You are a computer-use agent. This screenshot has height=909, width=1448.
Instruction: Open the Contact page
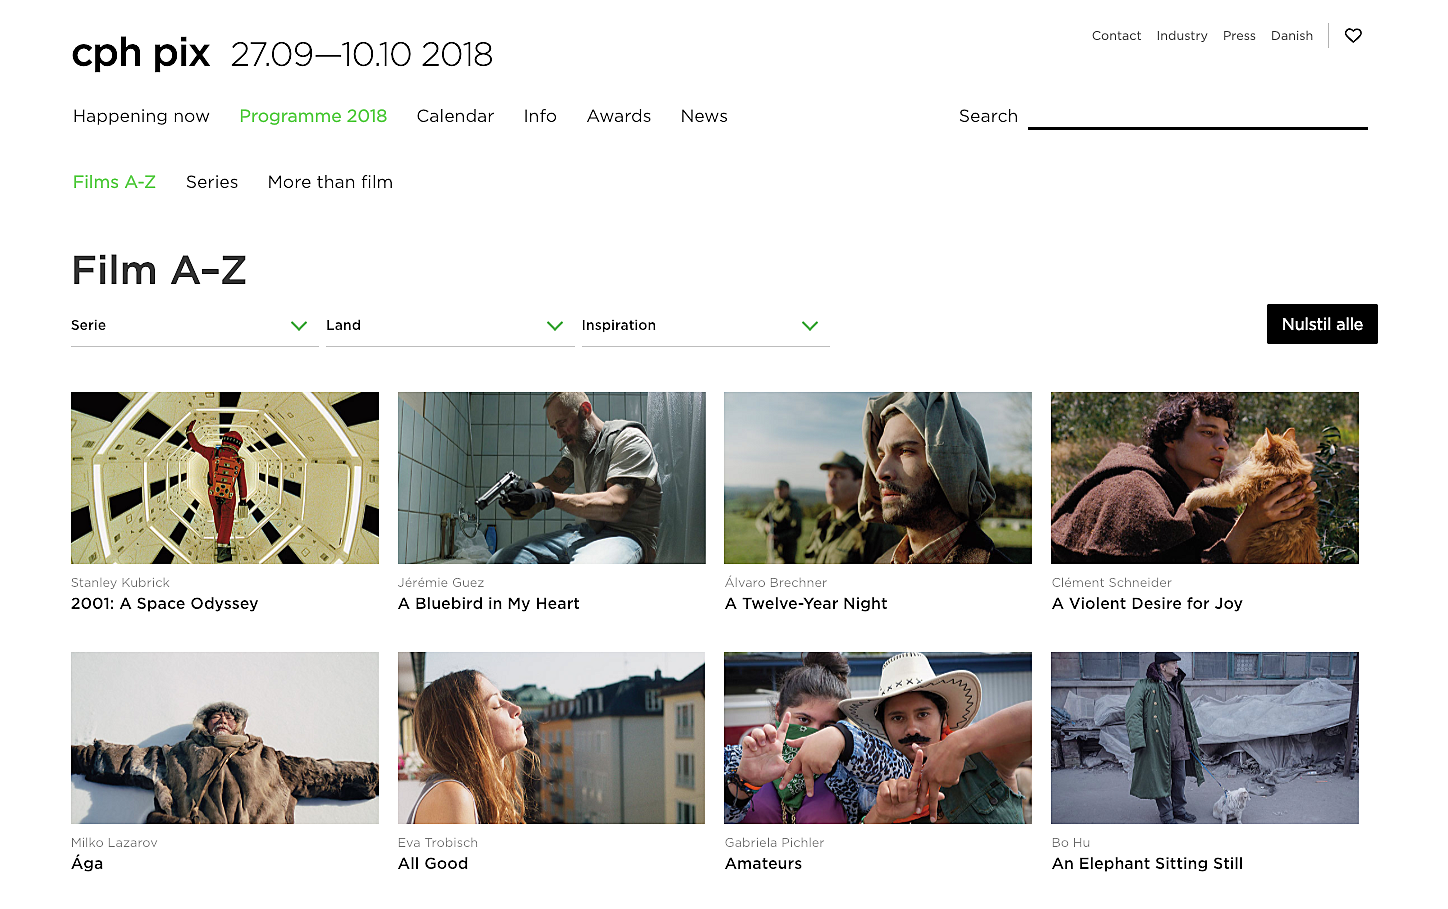(x=1116, y=36)
